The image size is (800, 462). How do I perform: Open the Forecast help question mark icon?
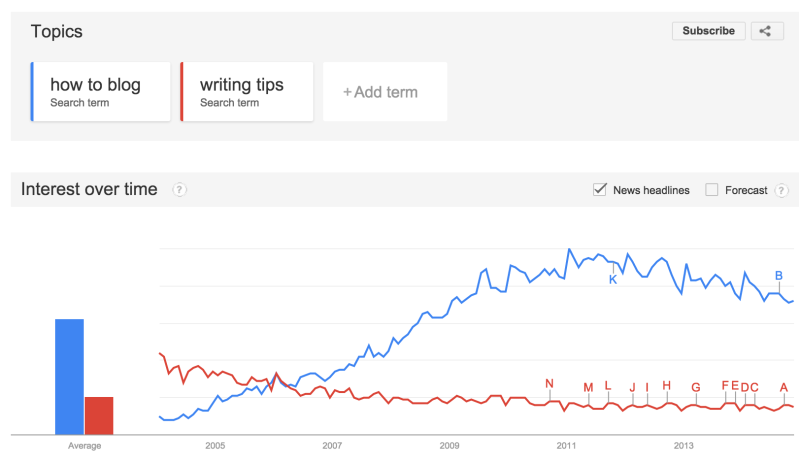tap(781, 190)
